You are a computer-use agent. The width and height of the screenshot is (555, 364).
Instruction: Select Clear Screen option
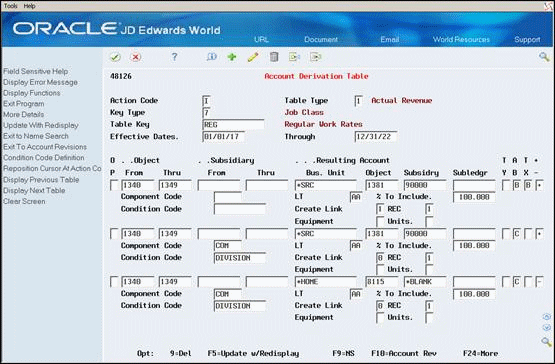tap(24, 201)
